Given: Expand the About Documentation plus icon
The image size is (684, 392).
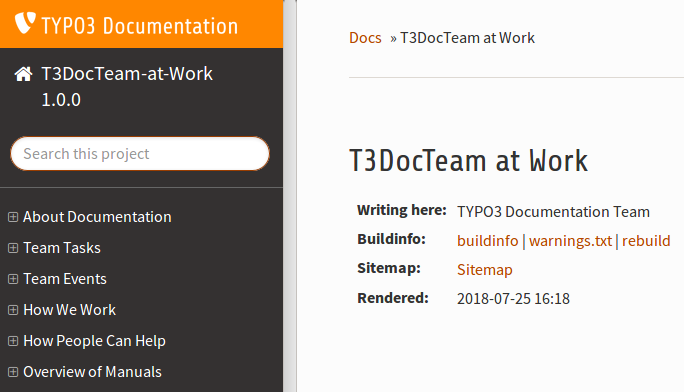Looking at the screenshot, I should (13, 217).
